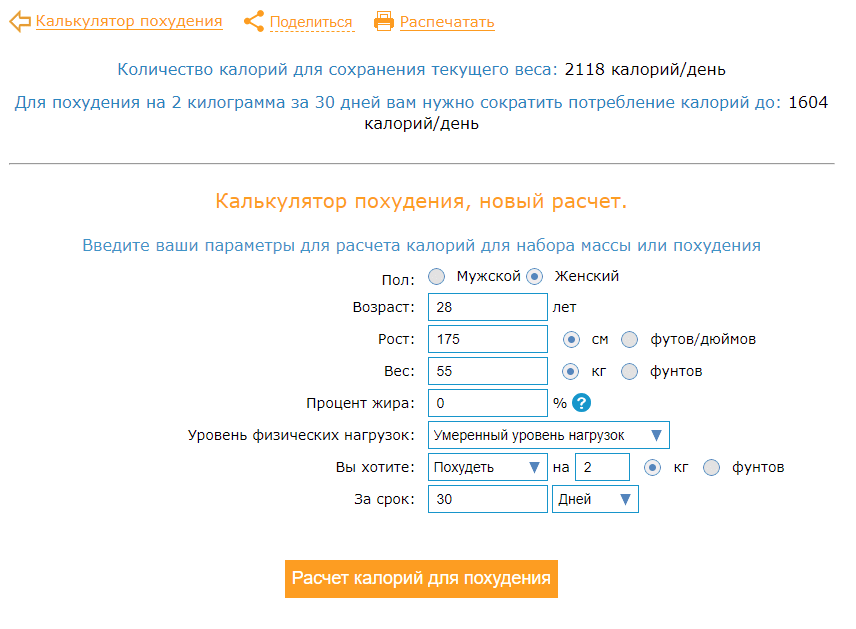Click the printer icon
This screenshot has height=629, width=856.
(383, 21)
